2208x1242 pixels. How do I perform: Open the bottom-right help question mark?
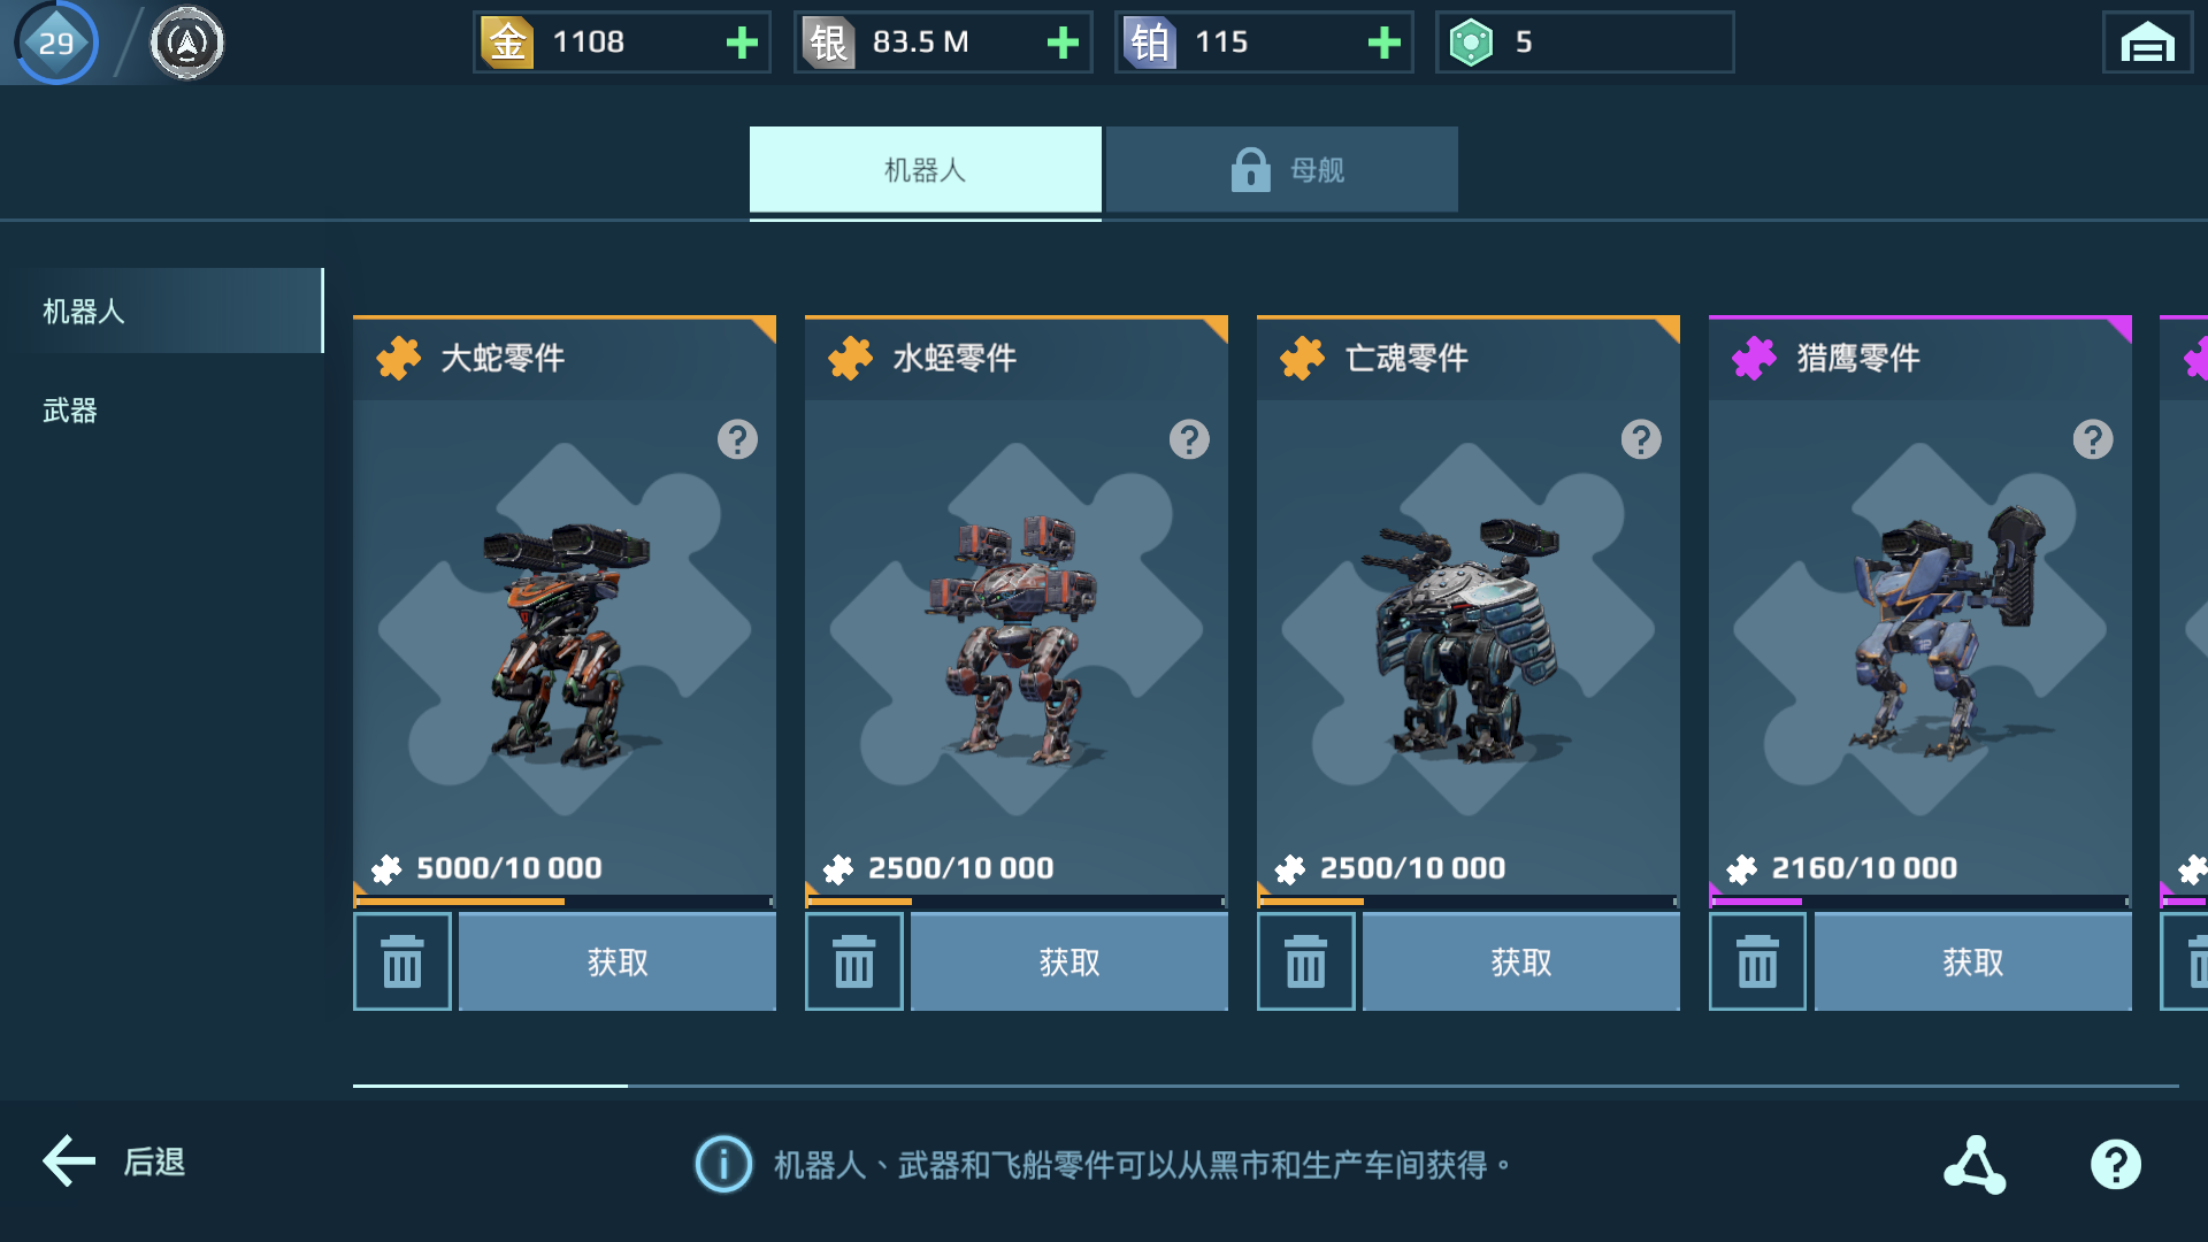tap(2116, 1164)
